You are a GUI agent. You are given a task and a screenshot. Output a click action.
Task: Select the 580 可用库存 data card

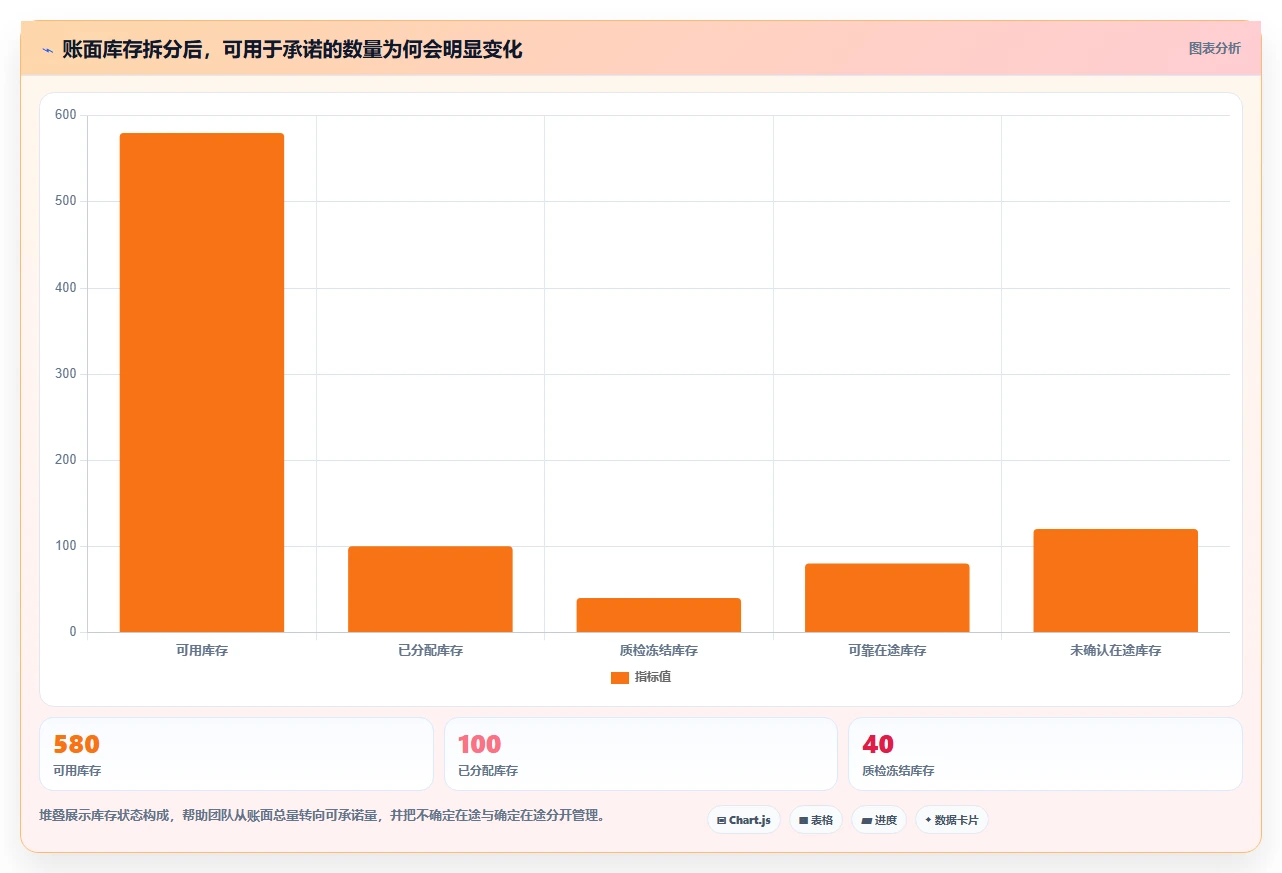[x=236, y=754]
